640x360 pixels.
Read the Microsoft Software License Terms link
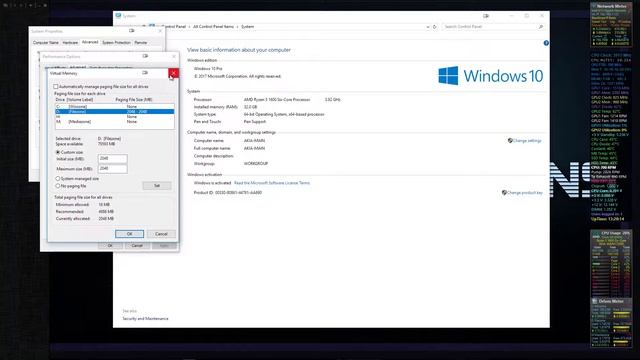point(272,183)
